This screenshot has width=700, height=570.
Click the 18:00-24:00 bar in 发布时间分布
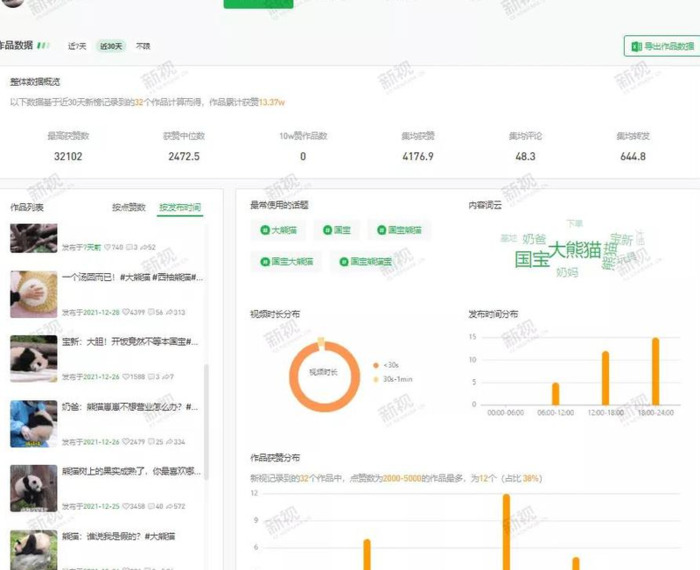tap(655, 371)
